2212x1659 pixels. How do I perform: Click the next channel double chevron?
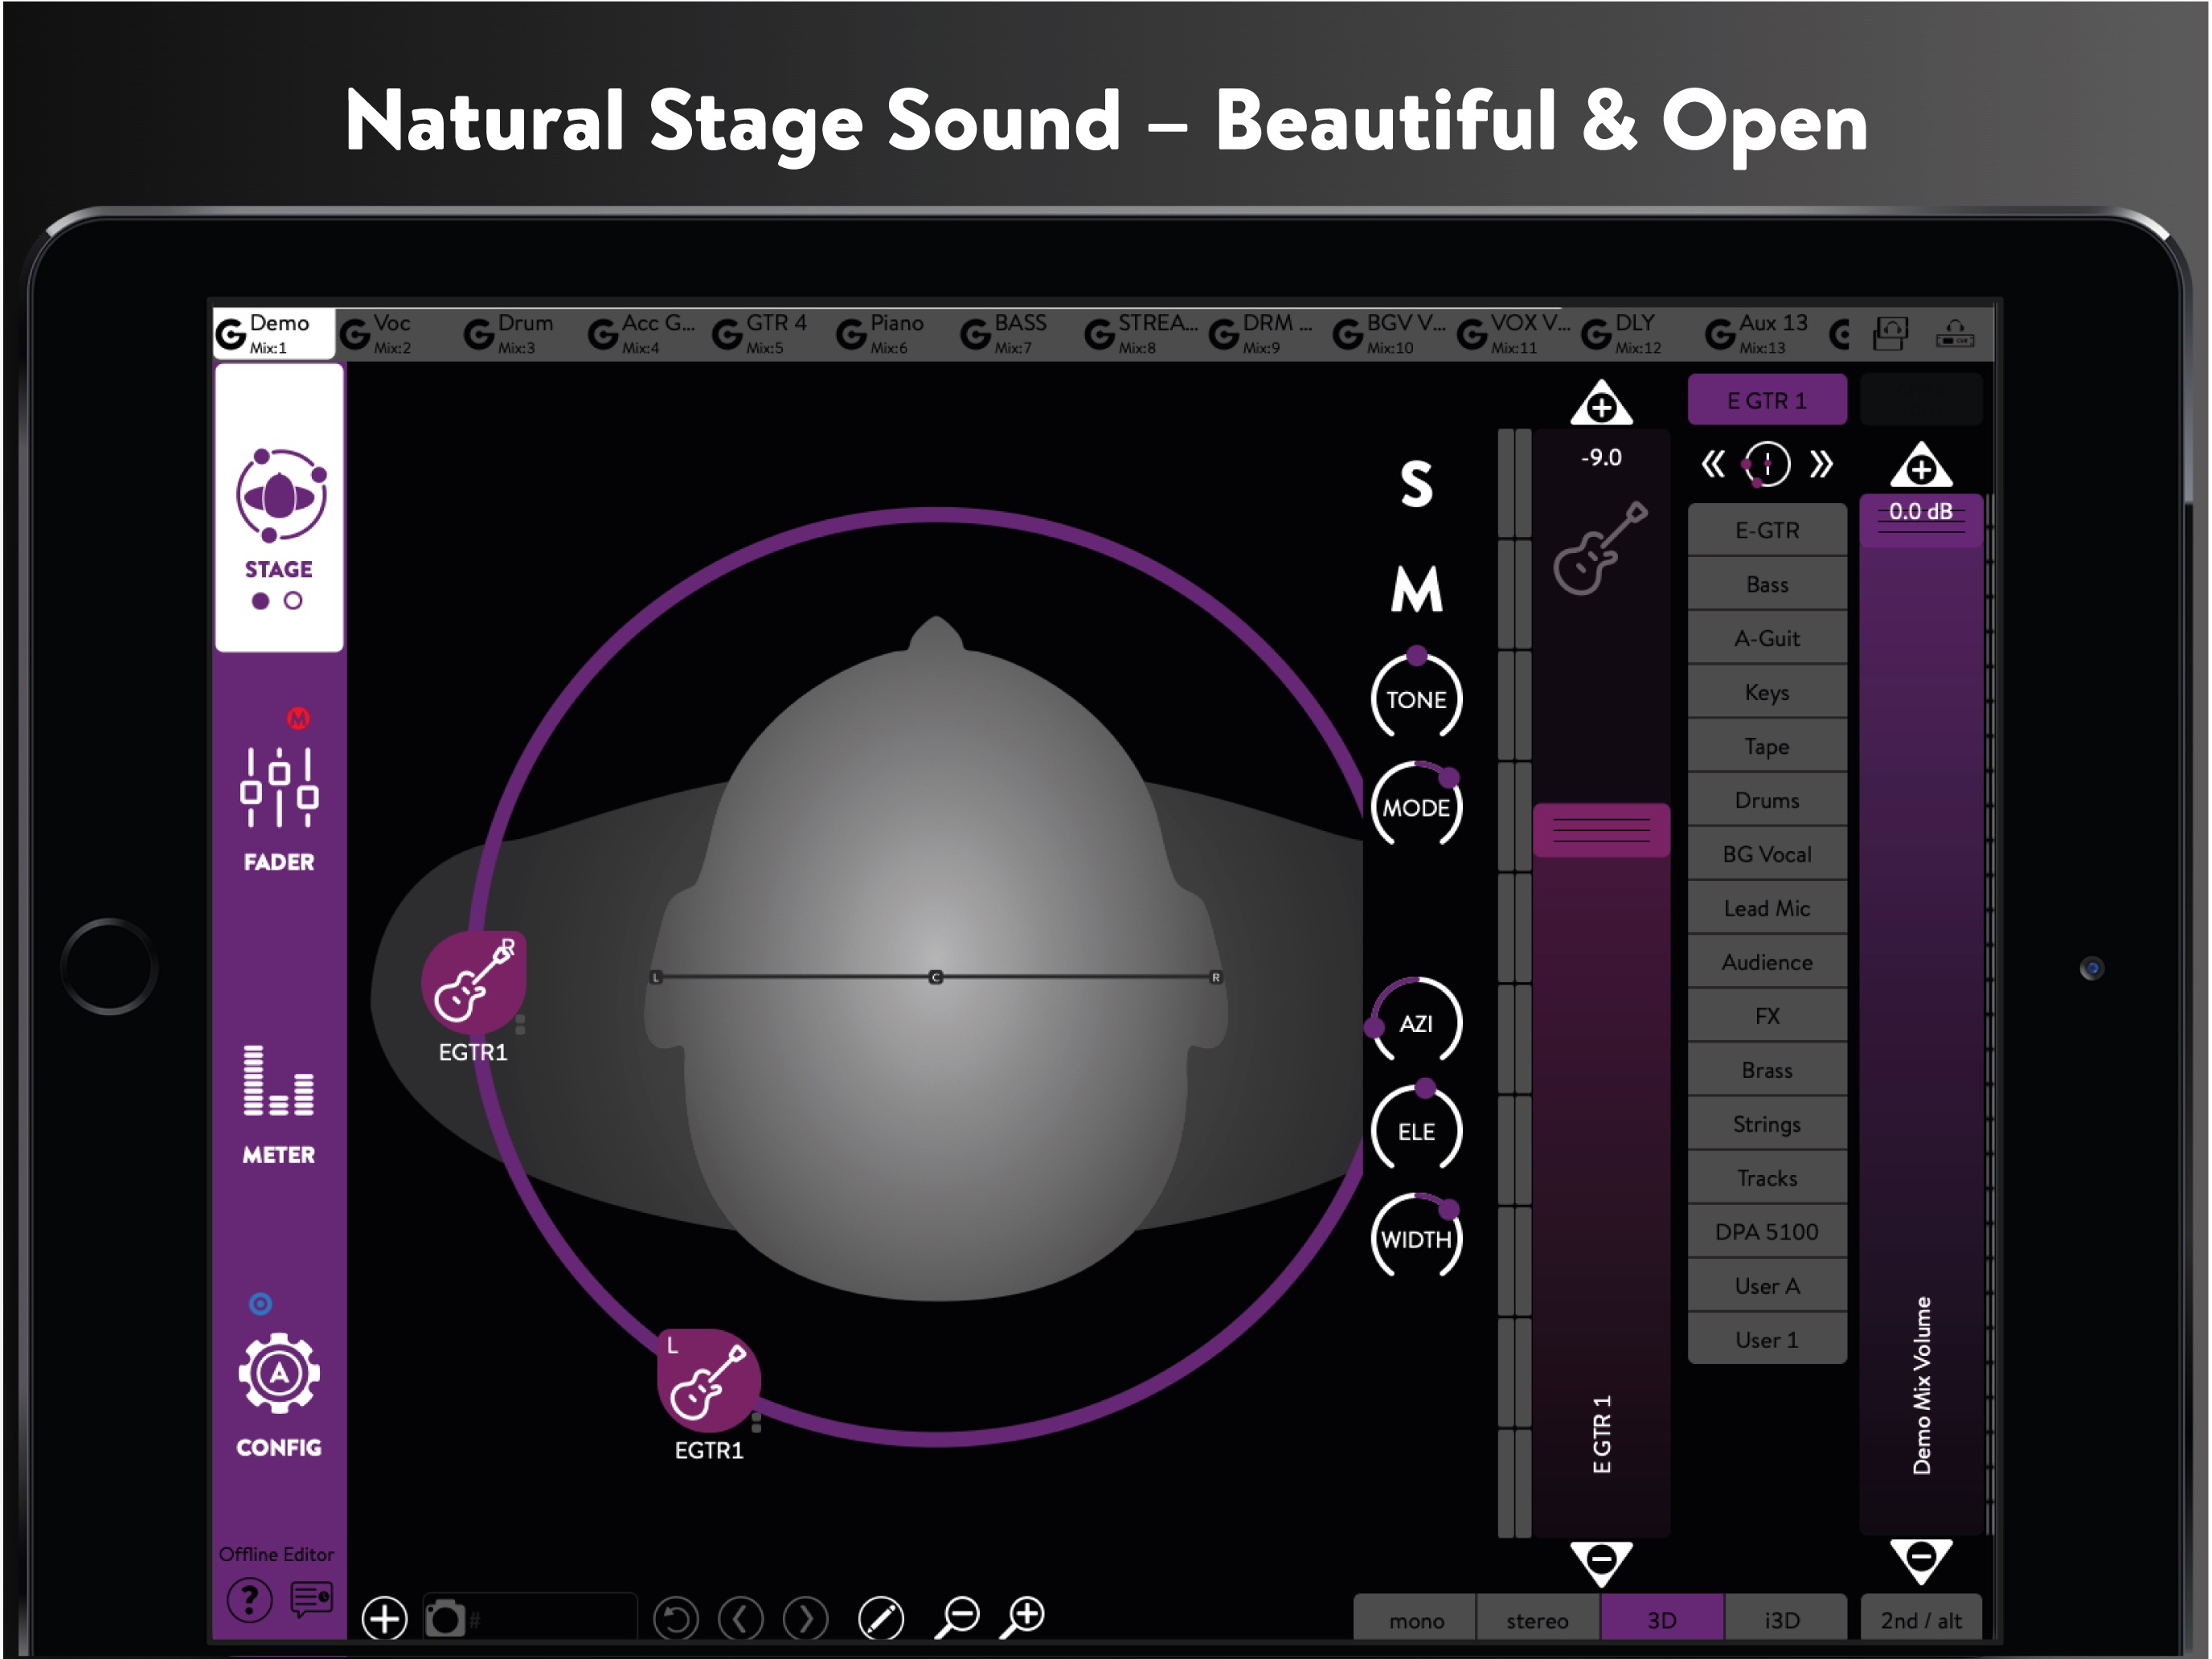1821,464
